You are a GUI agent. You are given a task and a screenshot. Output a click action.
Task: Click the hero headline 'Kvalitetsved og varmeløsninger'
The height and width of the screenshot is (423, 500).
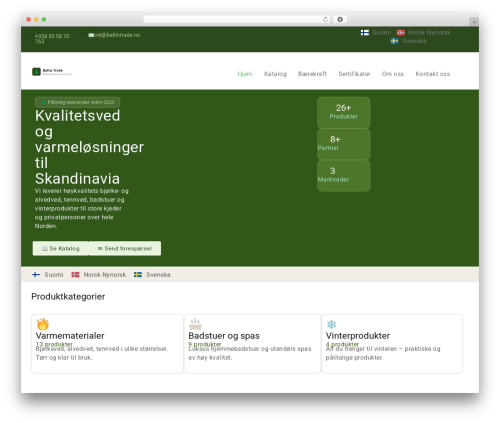(x=89, y=147)
